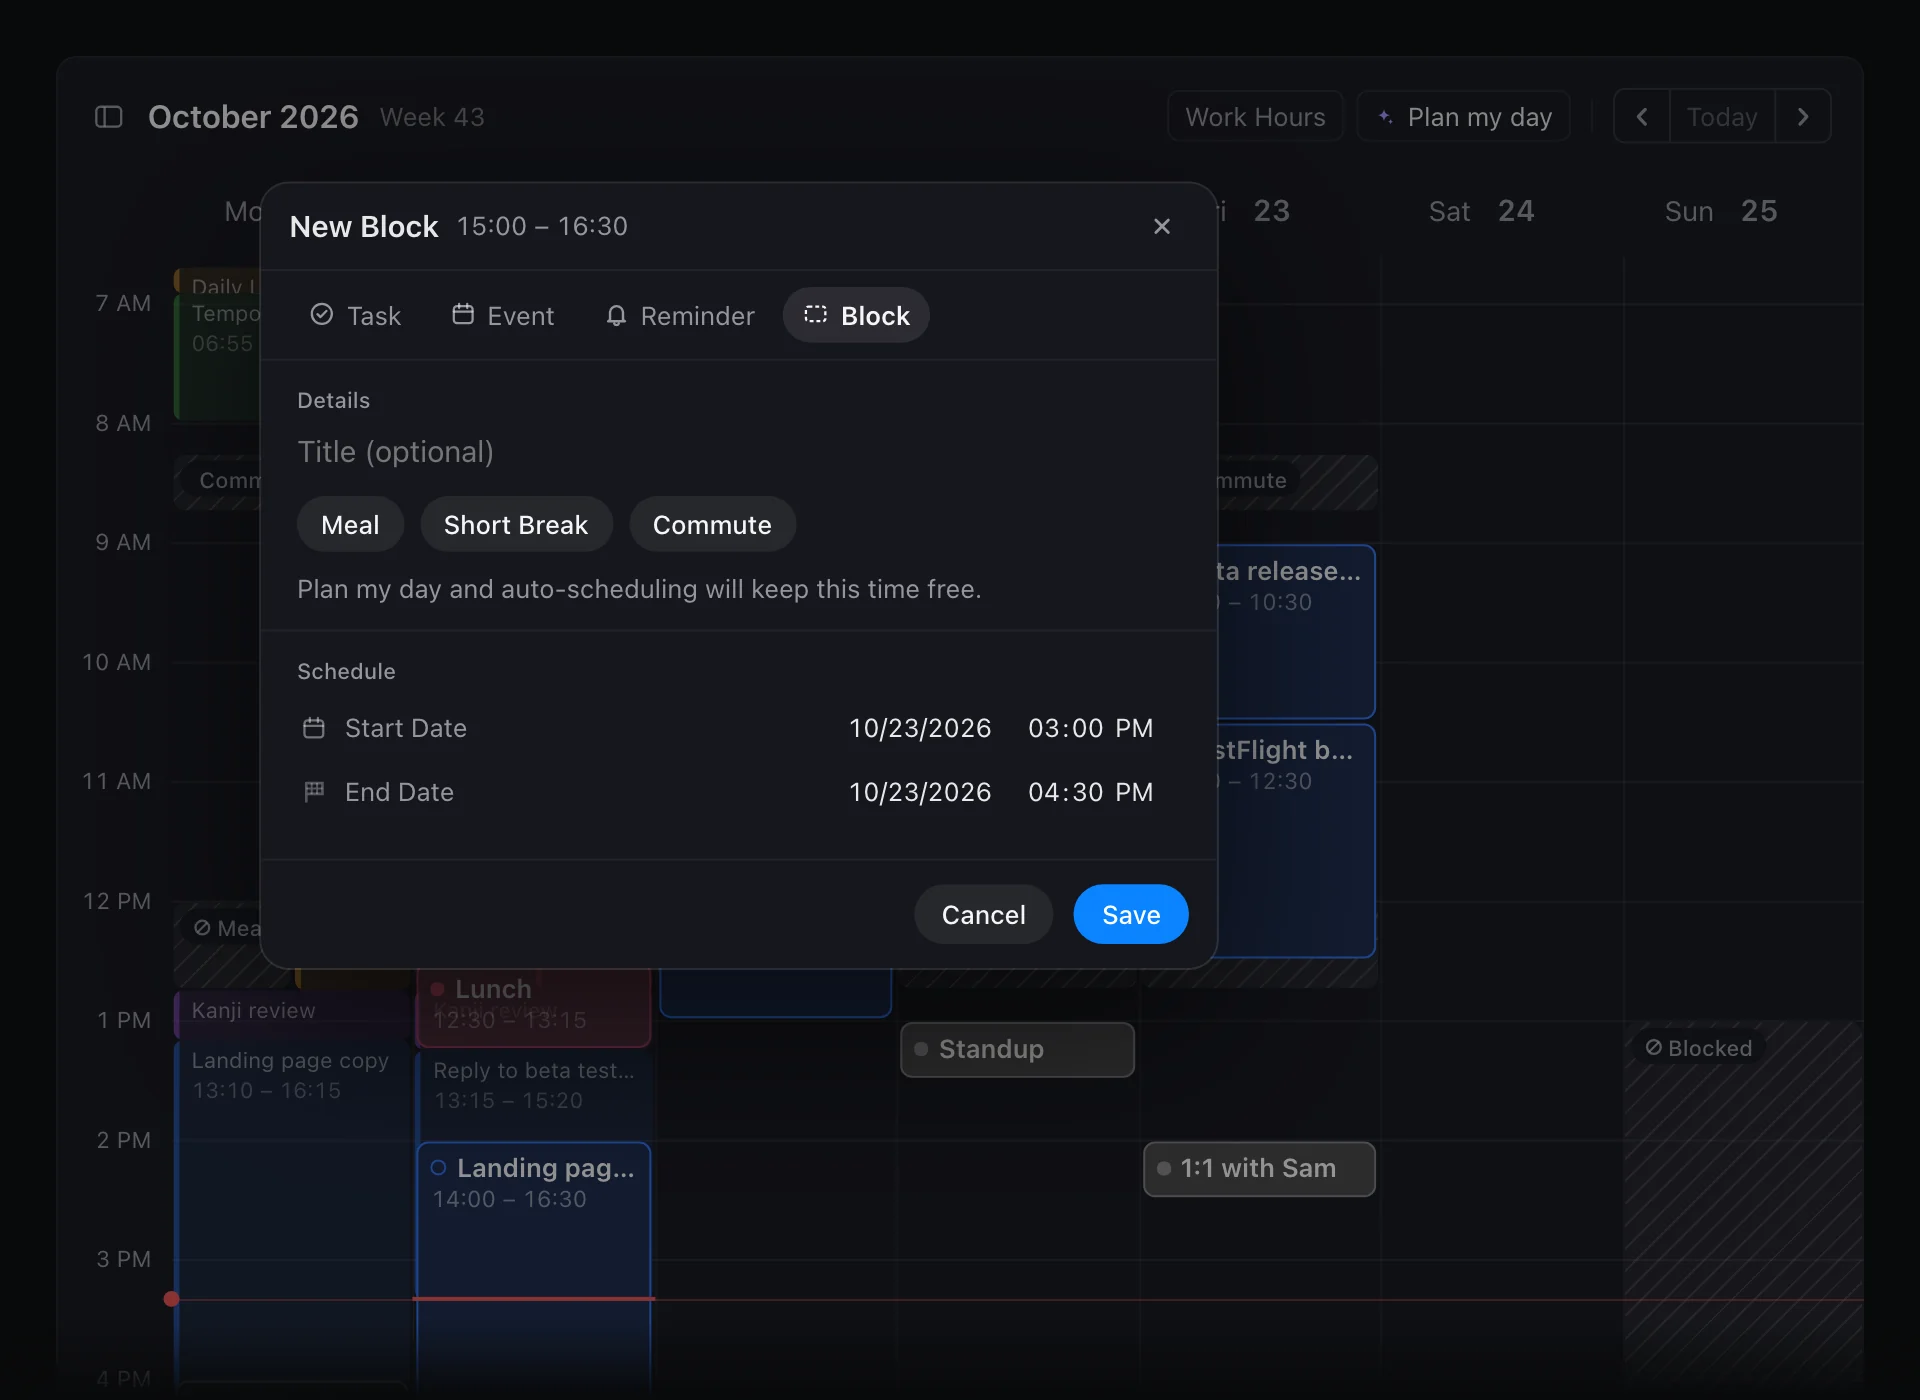
Task: Toggle the Landing pag... task completion circle
Action: point(438,1168)
